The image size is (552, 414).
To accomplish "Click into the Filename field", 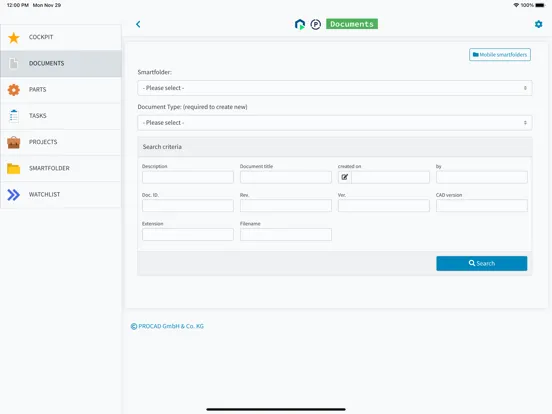I will [x=286, y=234].
